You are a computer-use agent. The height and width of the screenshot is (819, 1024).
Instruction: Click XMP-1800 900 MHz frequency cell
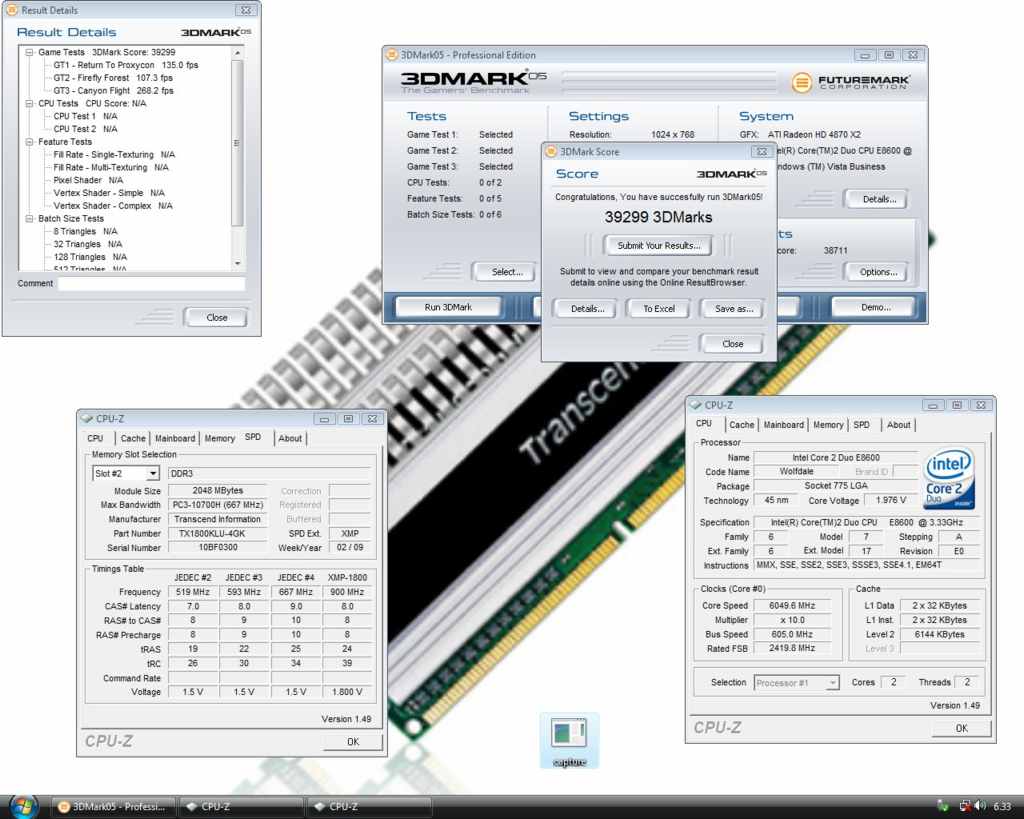coord(347,592)
